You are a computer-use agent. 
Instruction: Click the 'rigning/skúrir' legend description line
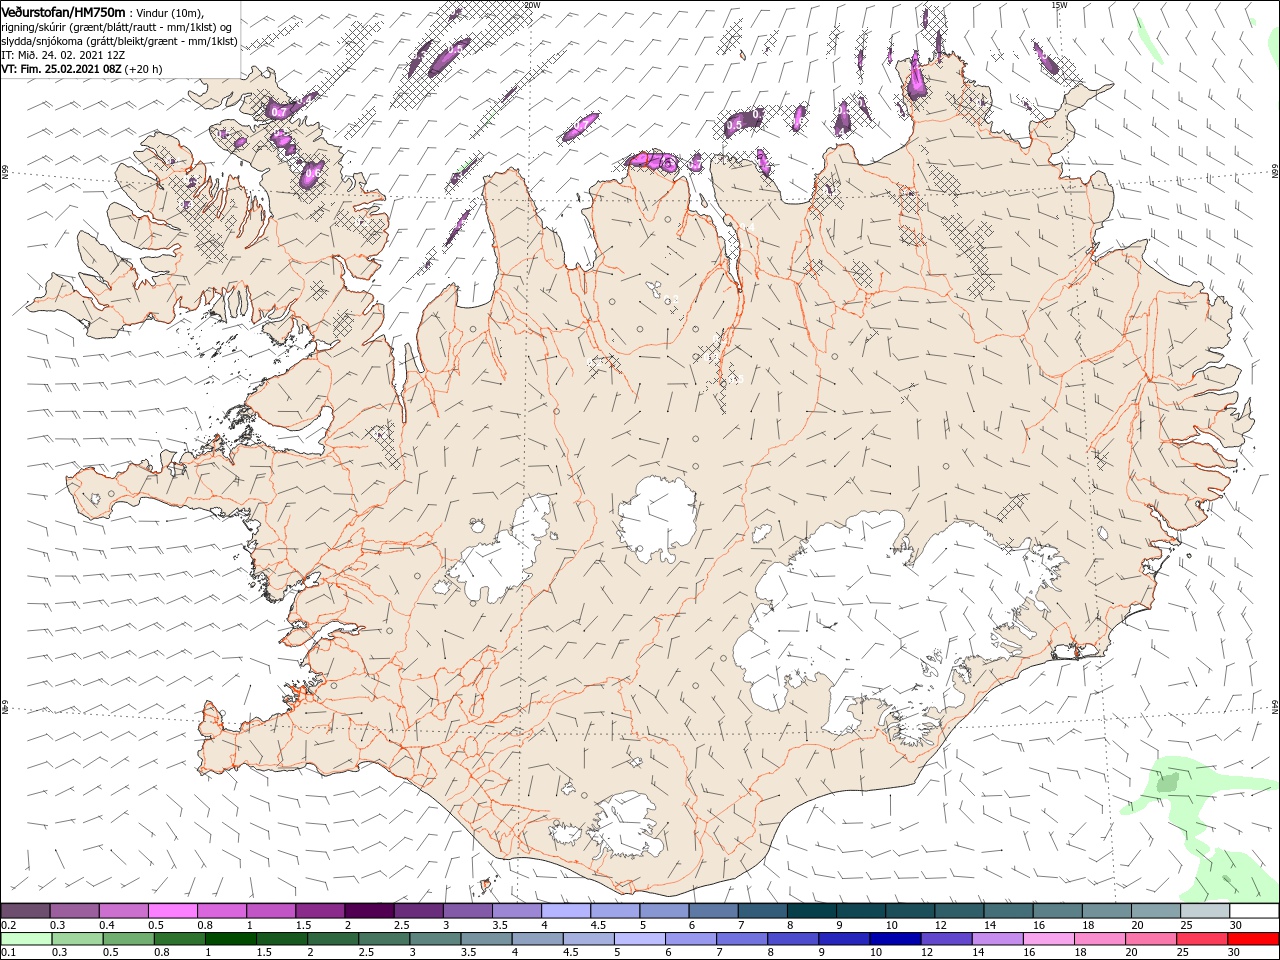click(117, 26)
